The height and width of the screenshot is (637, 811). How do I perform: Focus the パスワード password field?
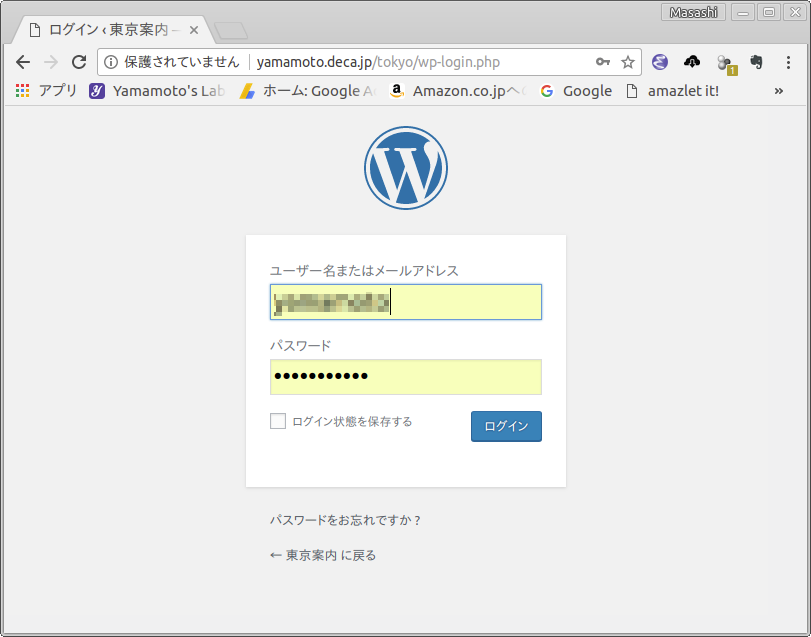[406, 377]
